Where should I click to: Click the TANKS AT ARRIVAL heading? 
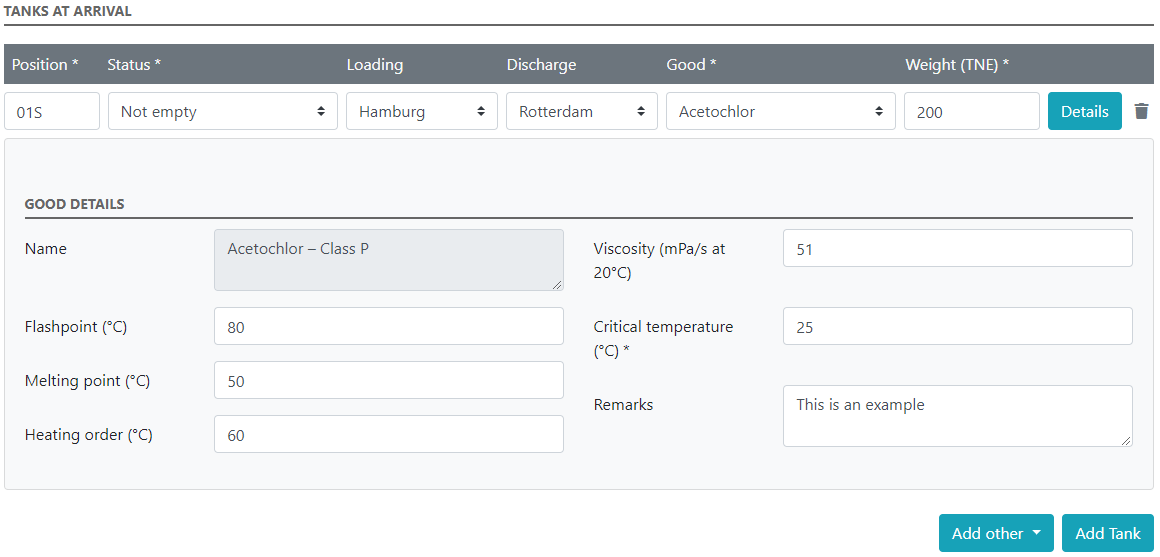click(x=68, y=11)
